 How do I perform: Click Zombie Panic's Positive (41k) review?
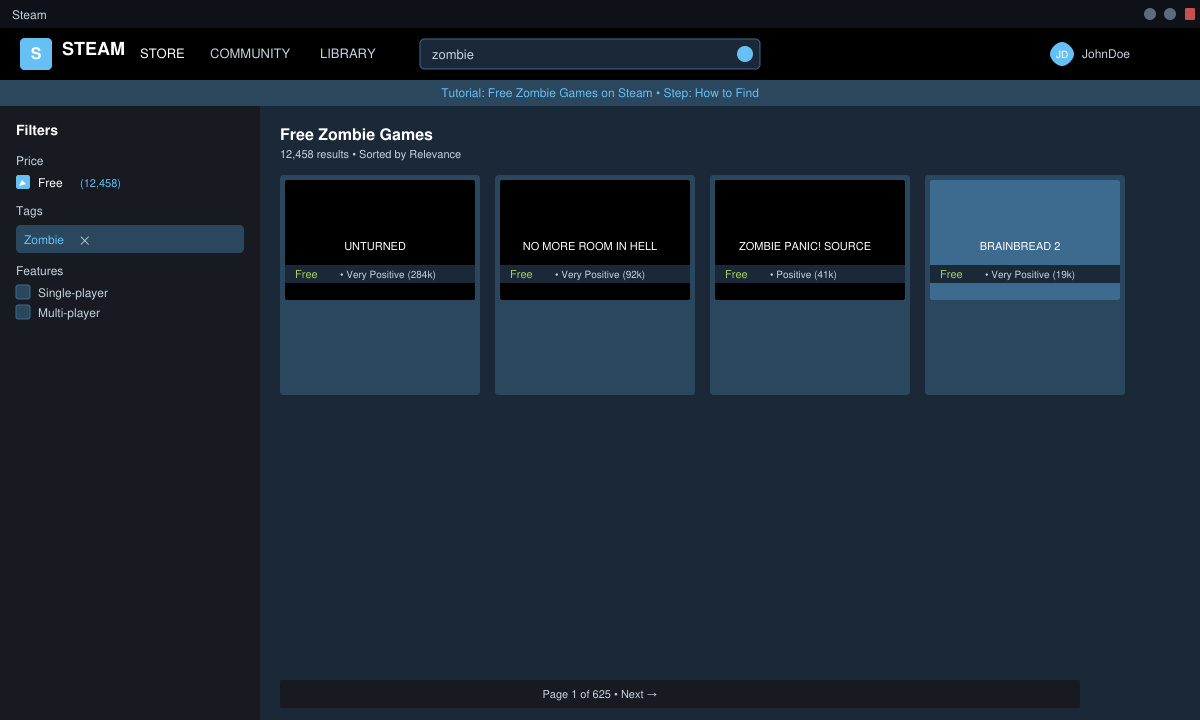coord(803,274)
